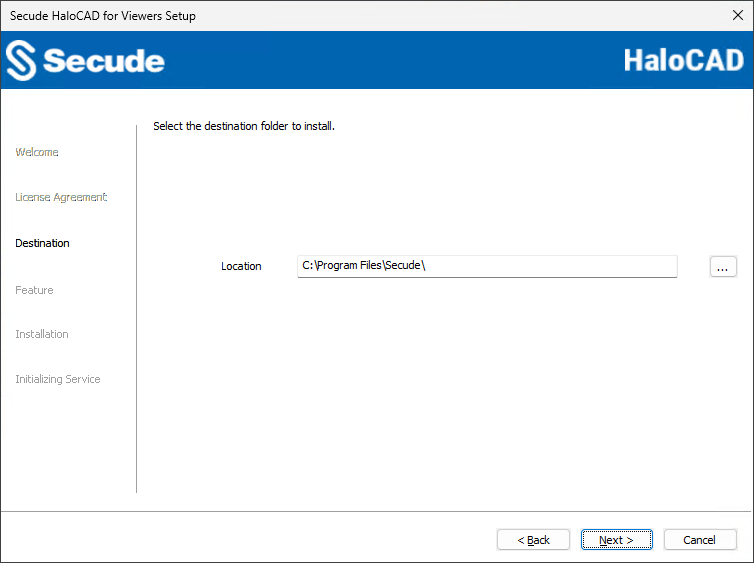Image resolution: width=754 pixels, height=563 pixels.
Task: Click the HaloCAD brand name in the header
Action: click(683, 60)
